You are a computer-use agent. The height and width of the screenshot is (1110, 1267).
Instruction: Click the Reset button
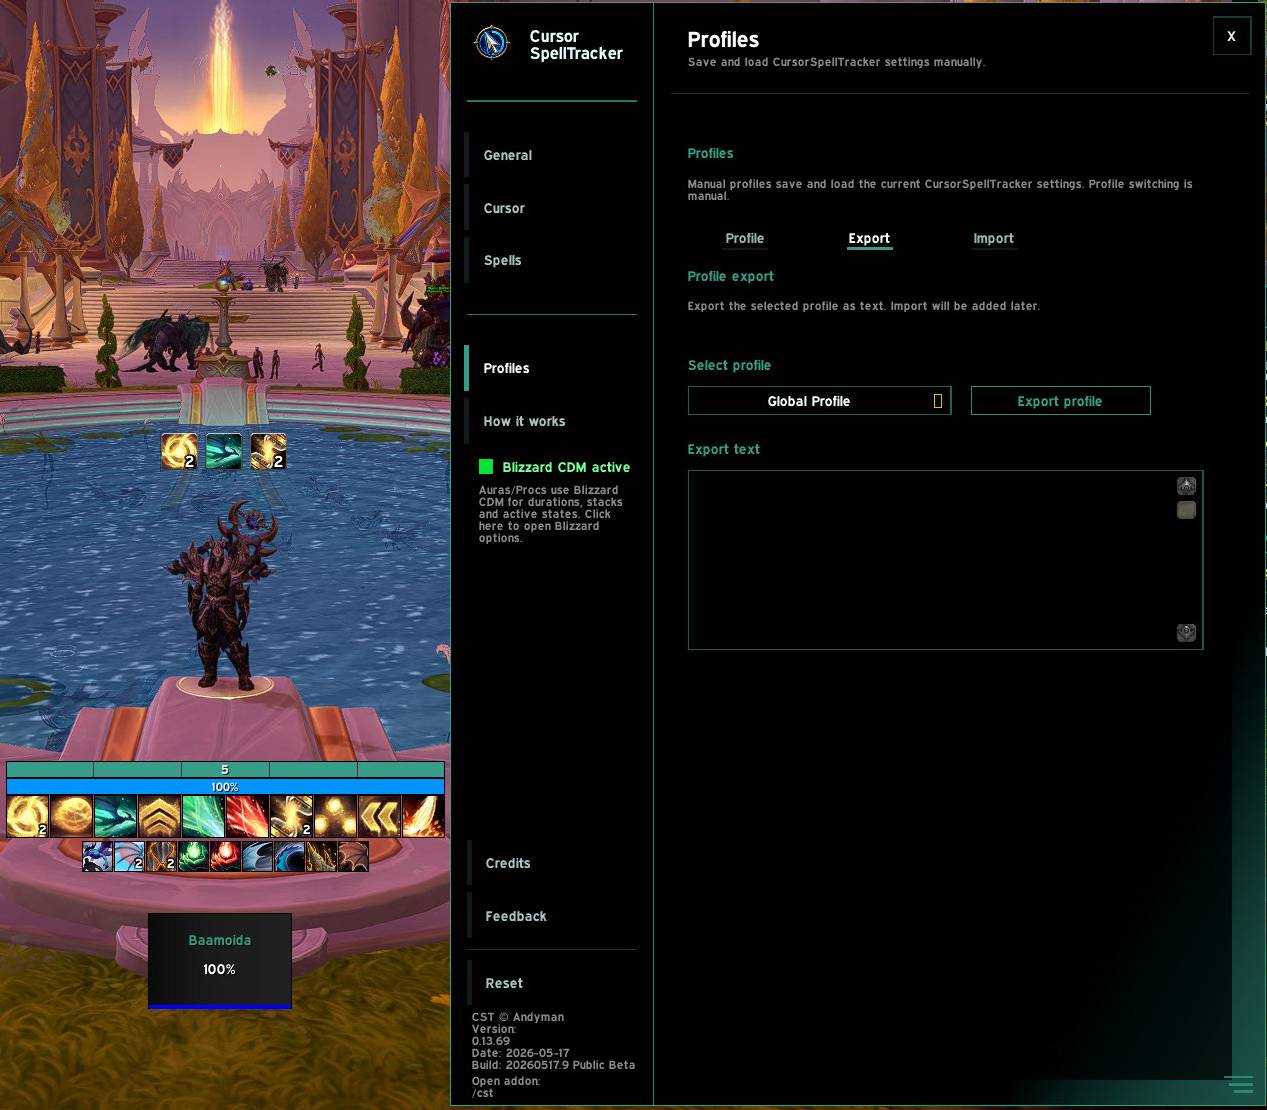[x=551, y=983]
